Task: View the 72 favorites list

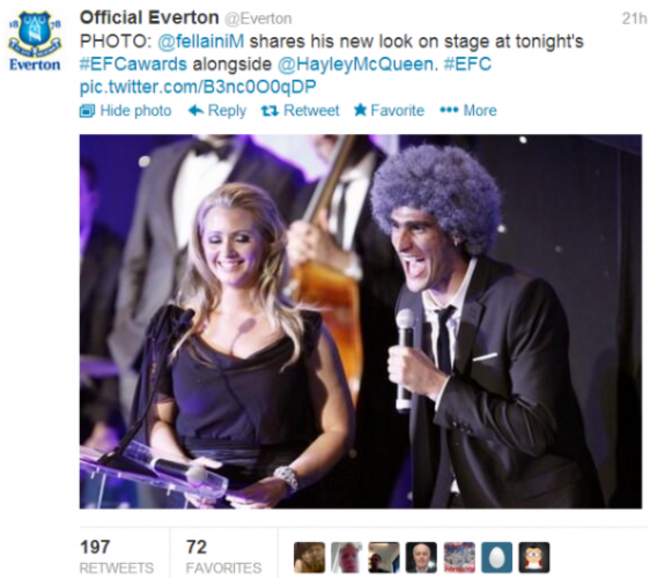Action: 223,556
